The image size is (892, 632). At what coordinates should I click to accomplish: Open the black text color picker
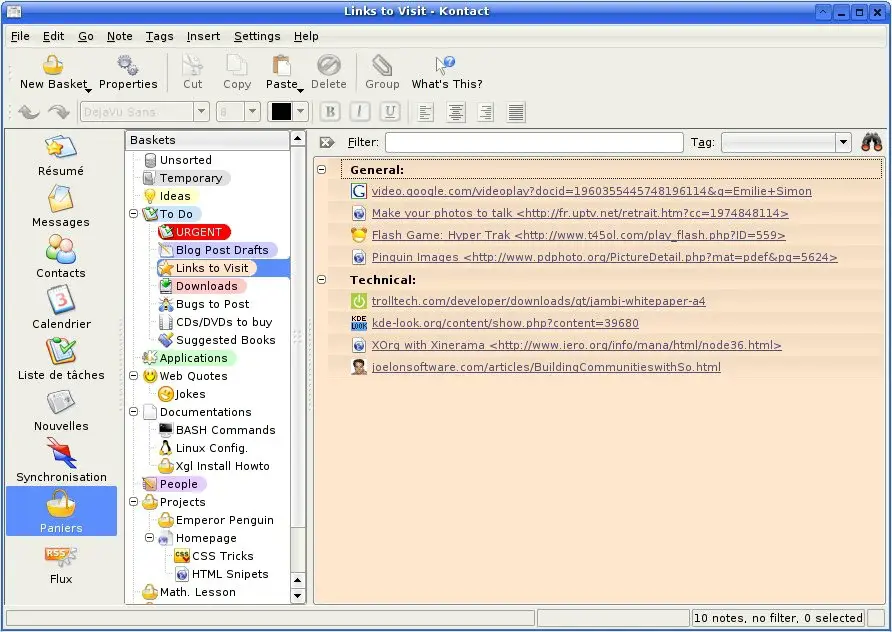pos(288,111)
